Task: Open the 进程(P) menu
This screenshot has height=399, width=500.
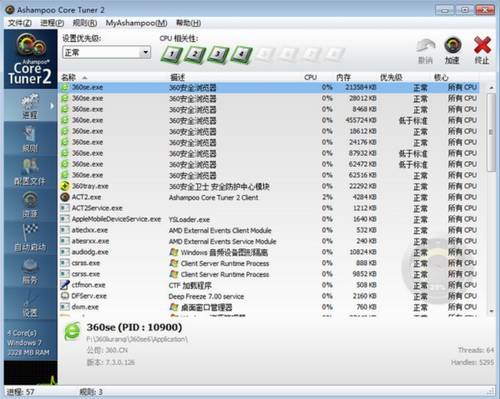Action: pos(52,23)
